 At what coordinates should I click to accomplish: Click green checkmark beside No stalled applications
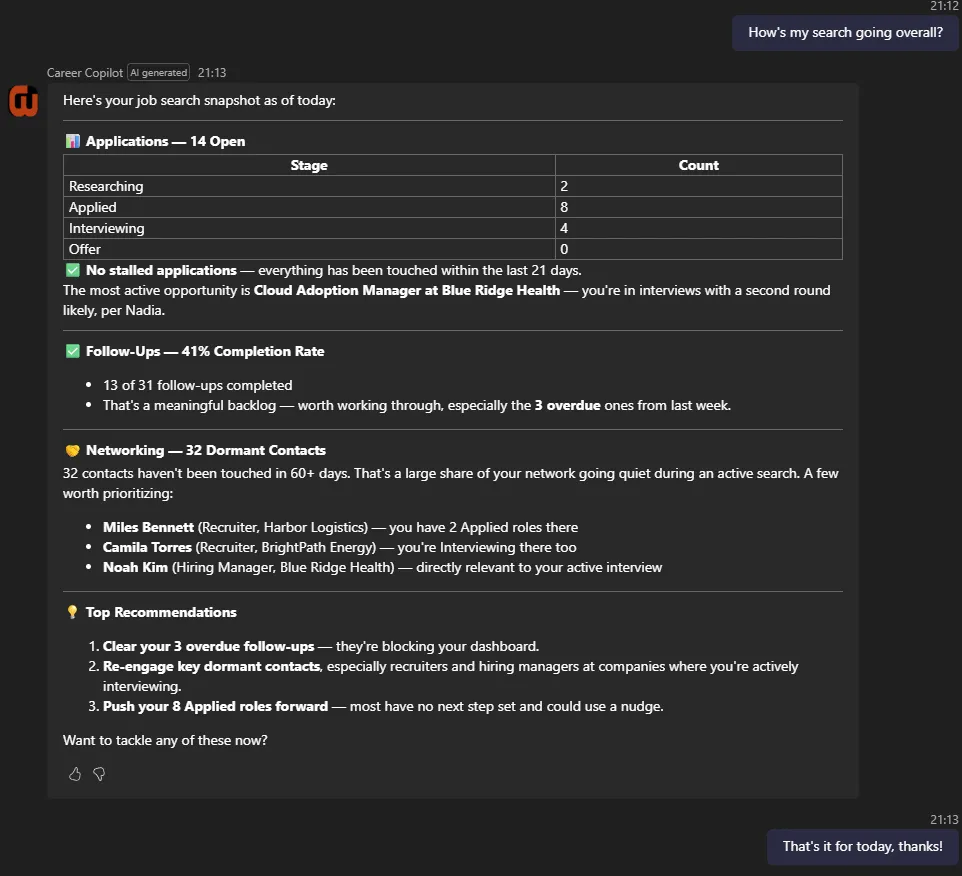coord(72,270)
